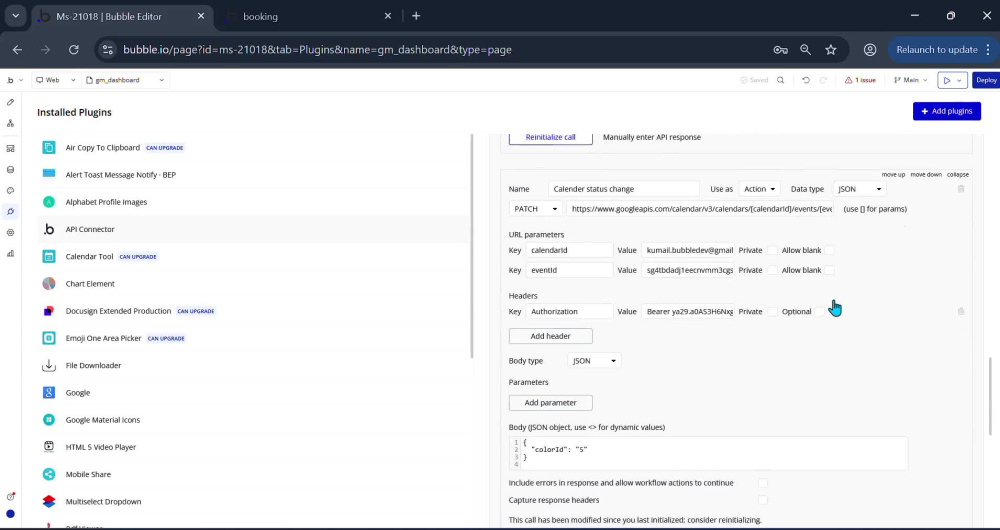Click the password key icon in address bar
The width and height of the screenshot is (1000, 530).
[781, 50]
